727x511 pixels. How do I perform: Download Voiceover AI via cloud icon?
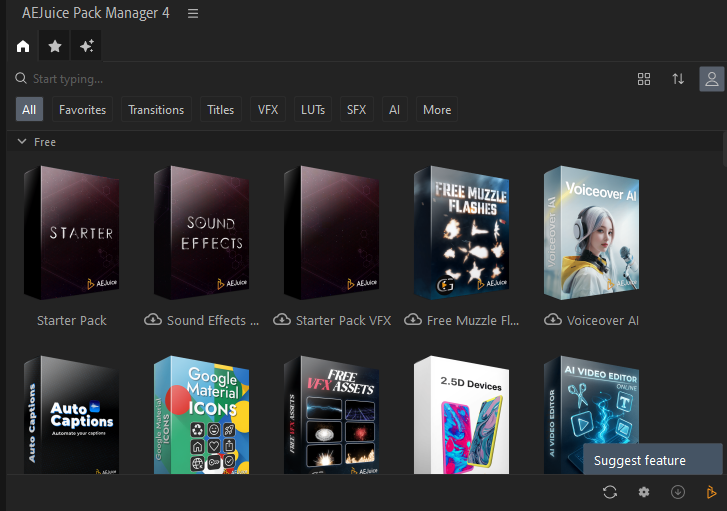click(x=553, y=319)
